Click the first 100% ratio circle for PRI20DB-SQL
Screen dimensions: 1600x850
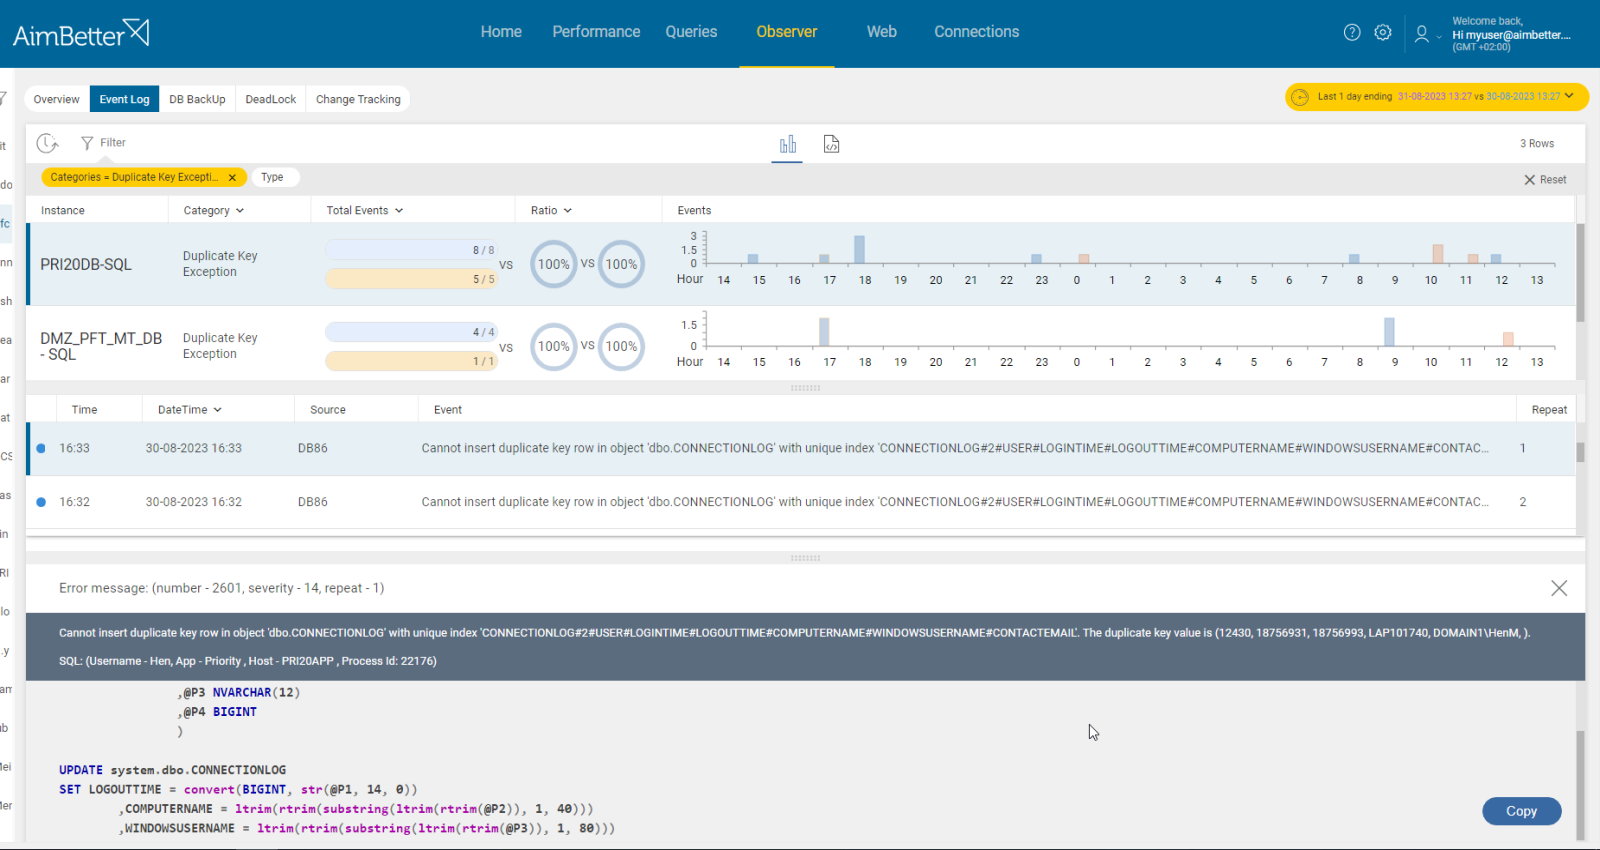coord(553,264)
